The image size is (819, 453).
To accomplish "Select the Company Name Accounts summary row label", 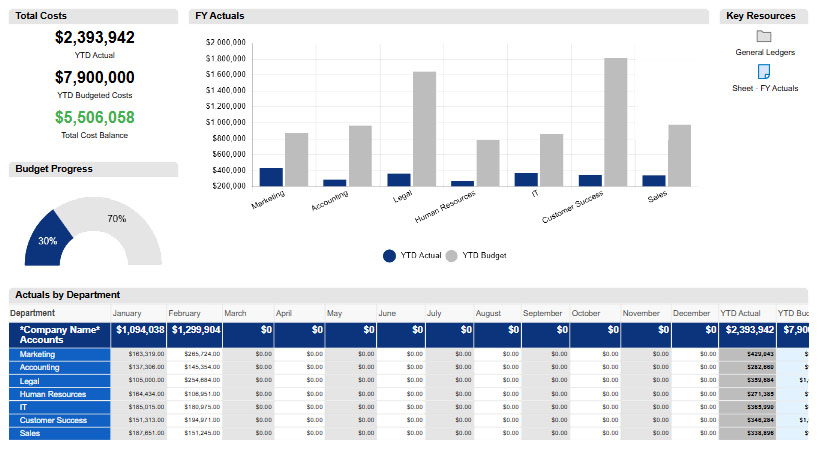I will coord(60,334).
